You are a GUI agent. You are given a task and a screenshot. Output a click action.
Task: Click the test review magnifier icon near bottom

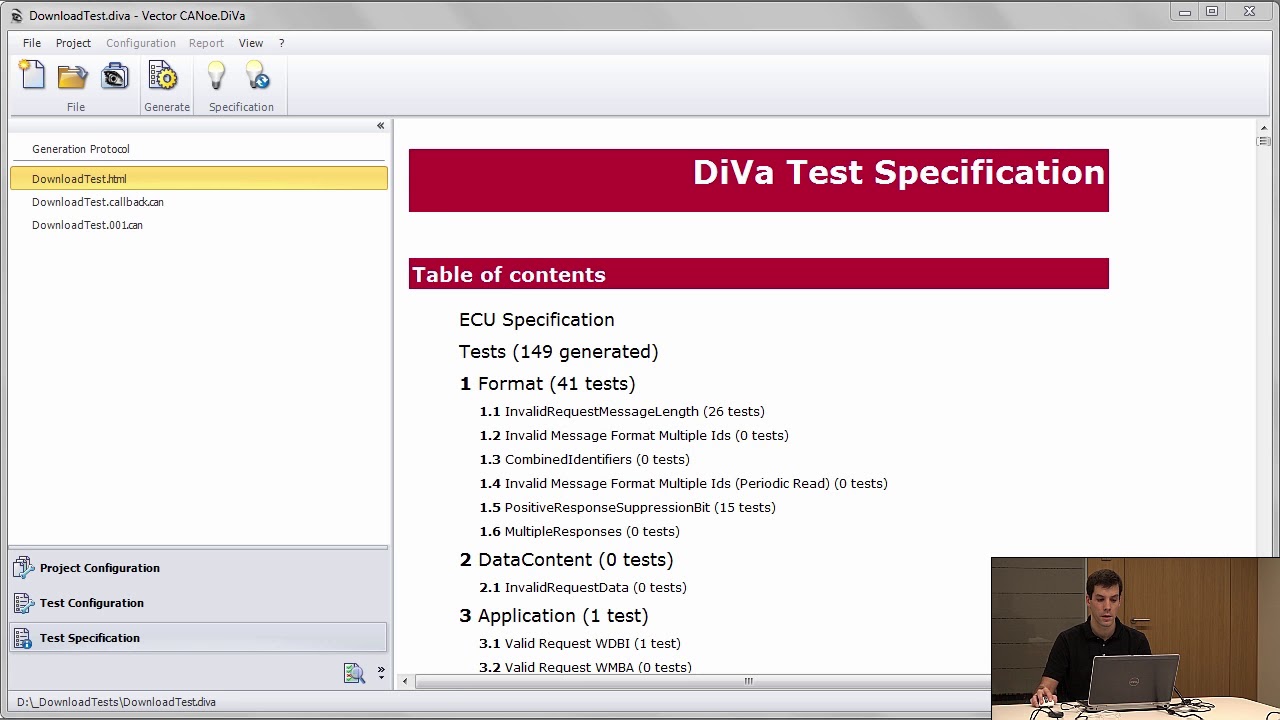(355, 672)
